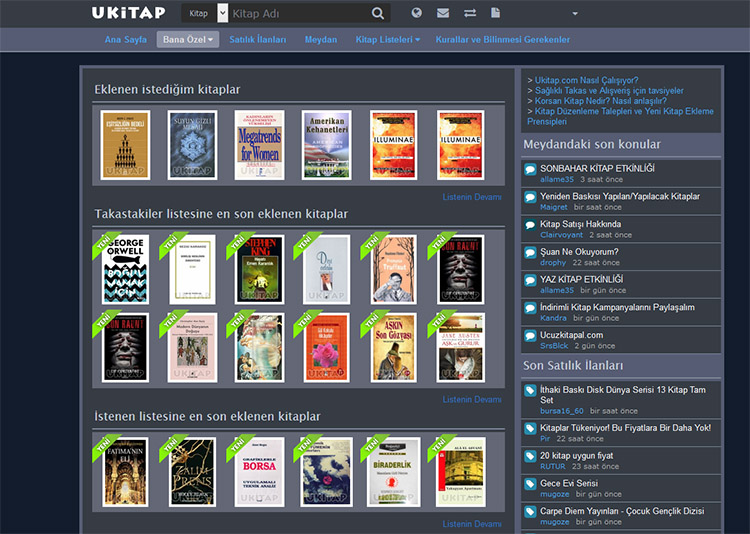
Task: View seller RUTUR profile
Action: point(552,467)
